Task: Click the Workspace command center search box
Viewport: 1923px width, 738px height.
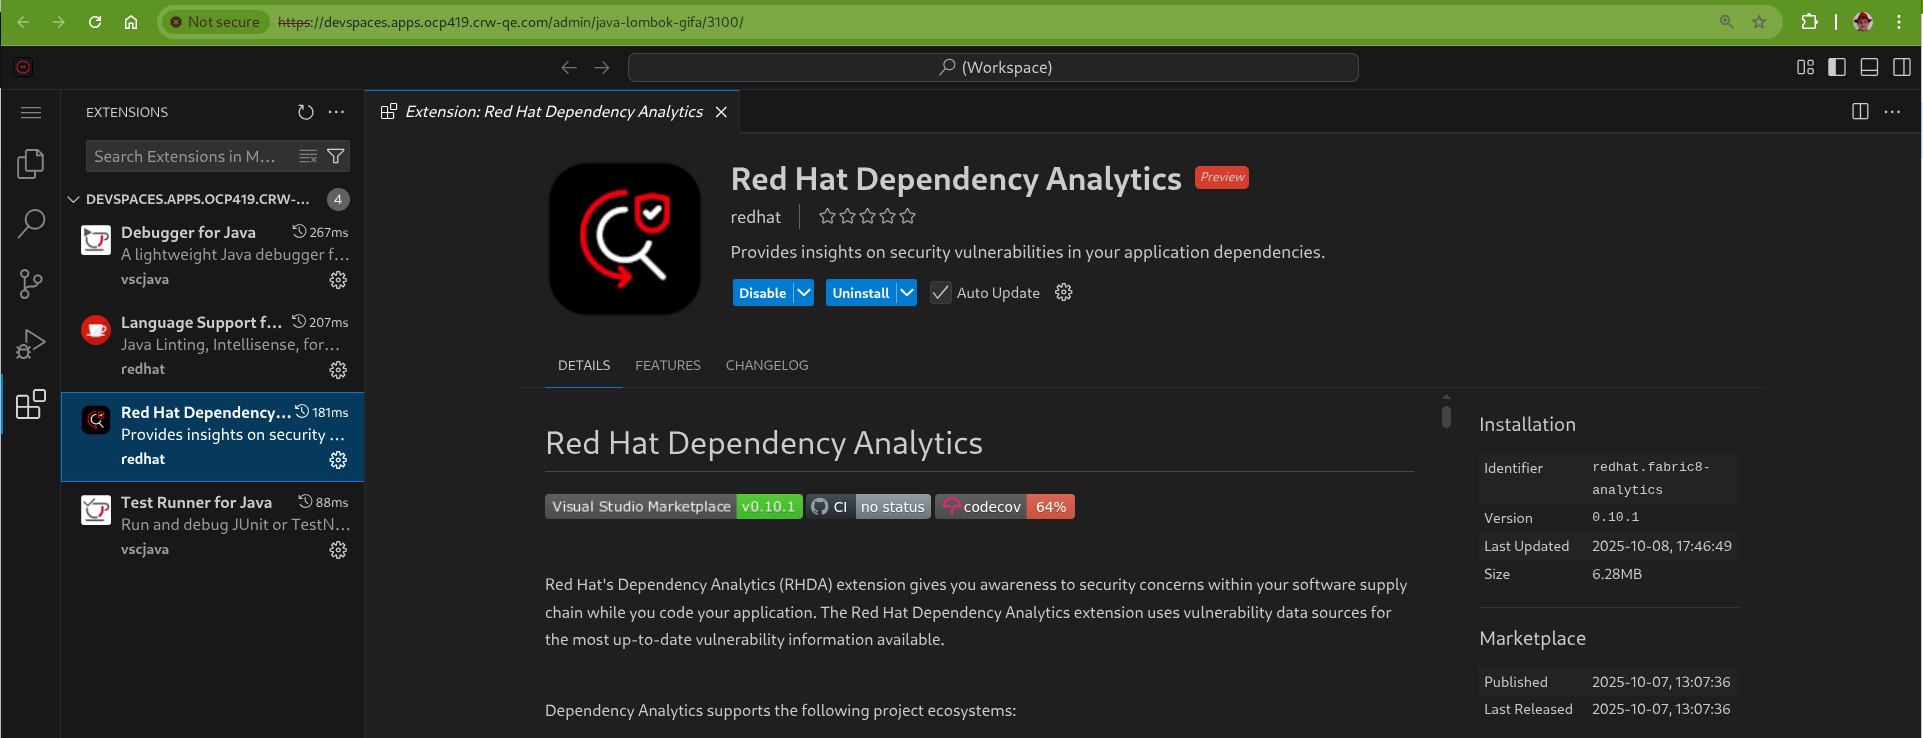Action: coord(993,67)
